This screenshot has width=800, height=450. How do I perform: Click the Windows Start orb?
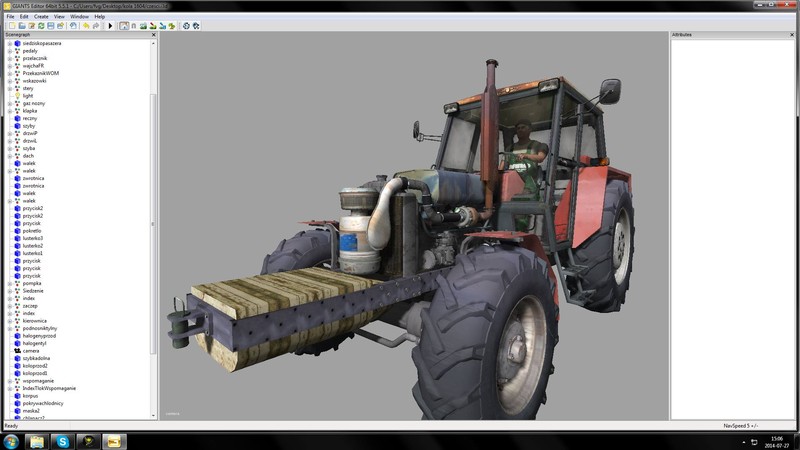[11, 441]
